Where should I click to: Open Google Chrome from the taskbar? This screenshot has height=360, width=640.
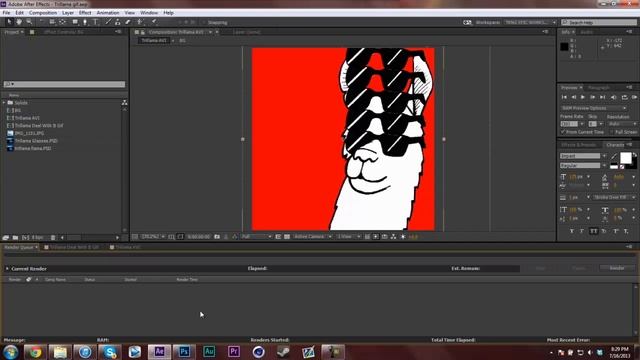35,351
